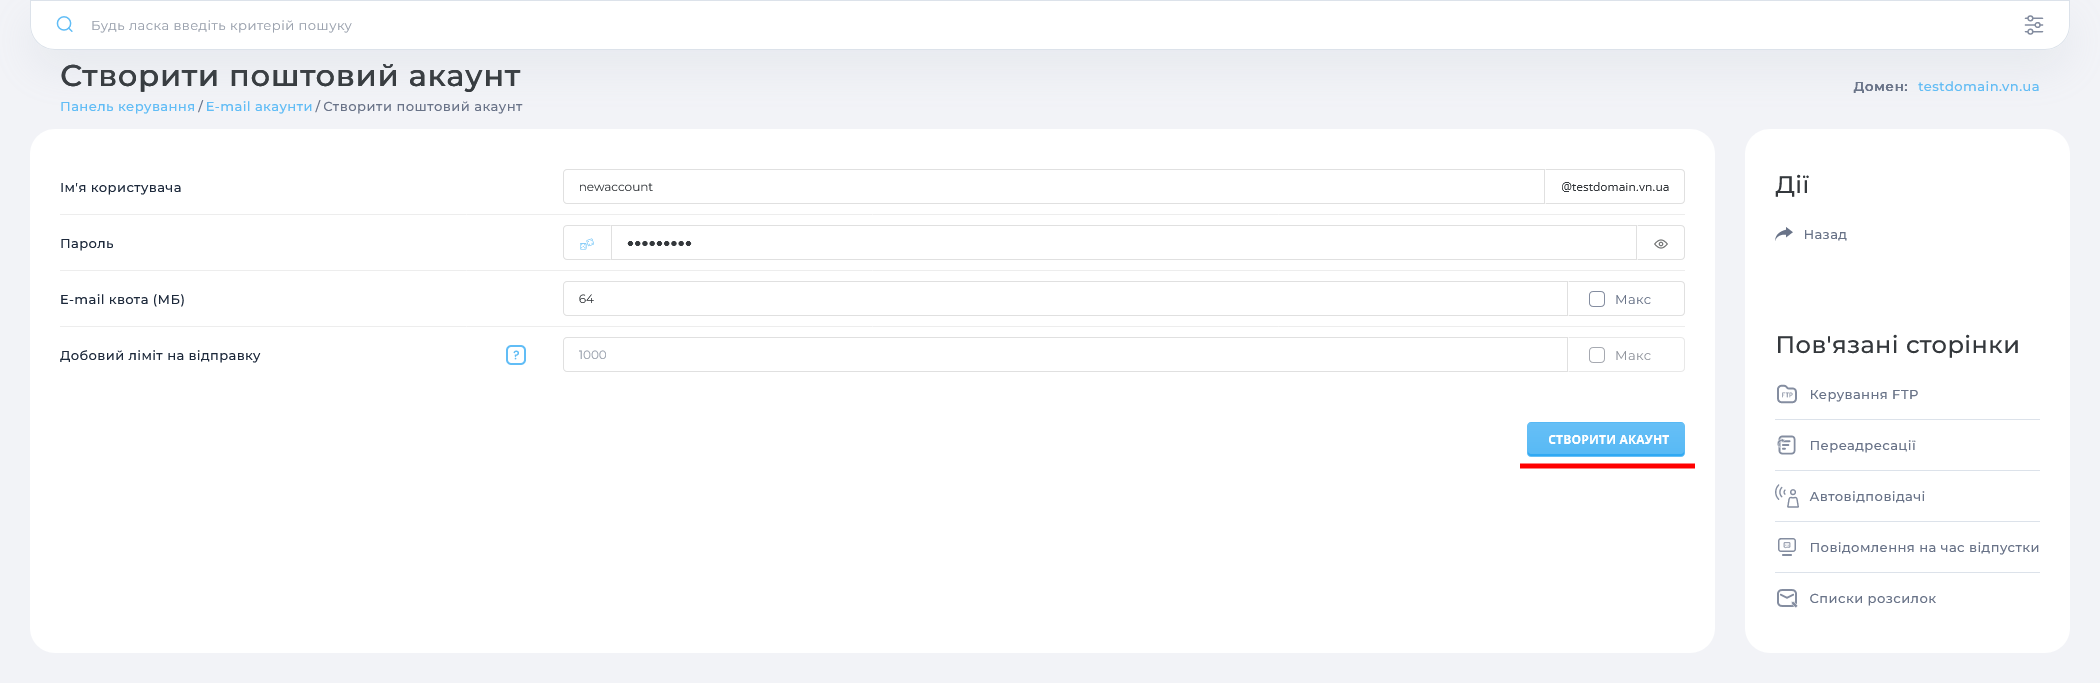Click the Автовідповідачі icon

pos(1786,496)
